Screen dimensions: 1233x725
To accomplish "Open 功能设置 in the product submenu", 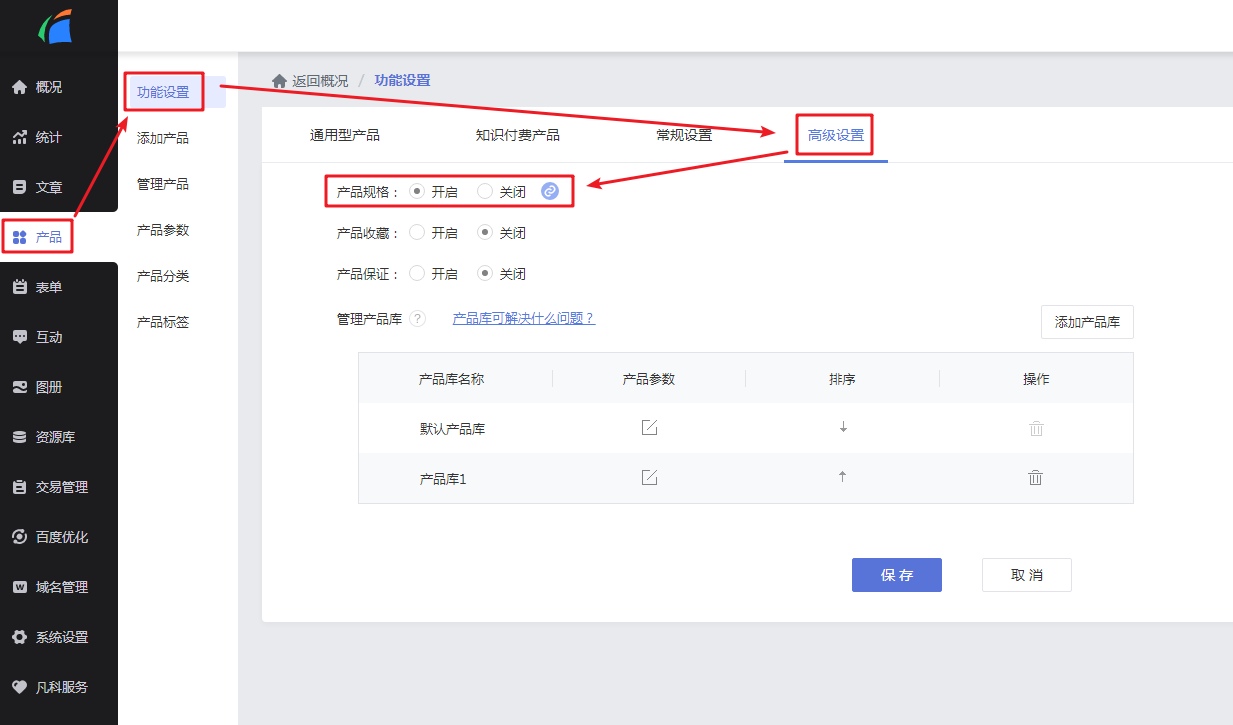I will click(x=163, y=92).
